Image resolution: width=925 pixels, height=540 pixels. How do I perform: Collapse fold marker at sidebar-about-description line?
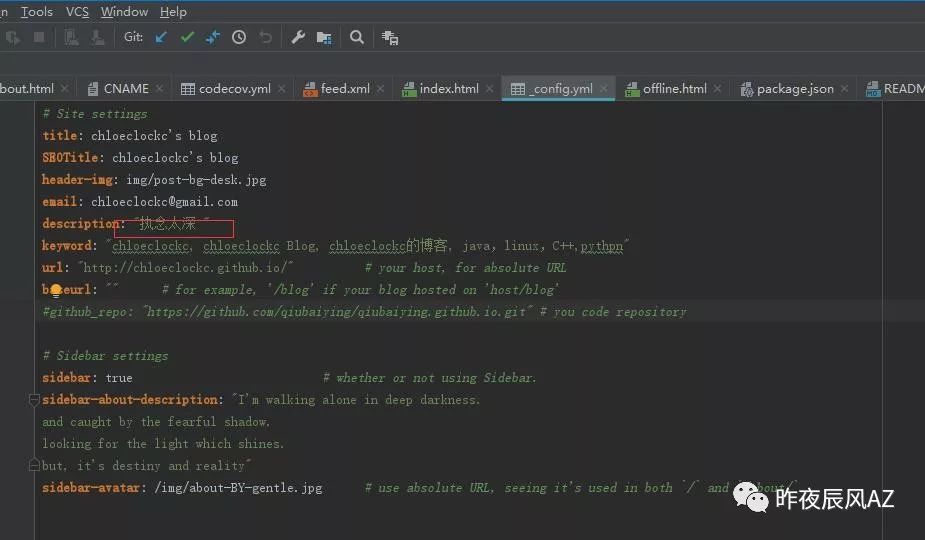[34, 400]
